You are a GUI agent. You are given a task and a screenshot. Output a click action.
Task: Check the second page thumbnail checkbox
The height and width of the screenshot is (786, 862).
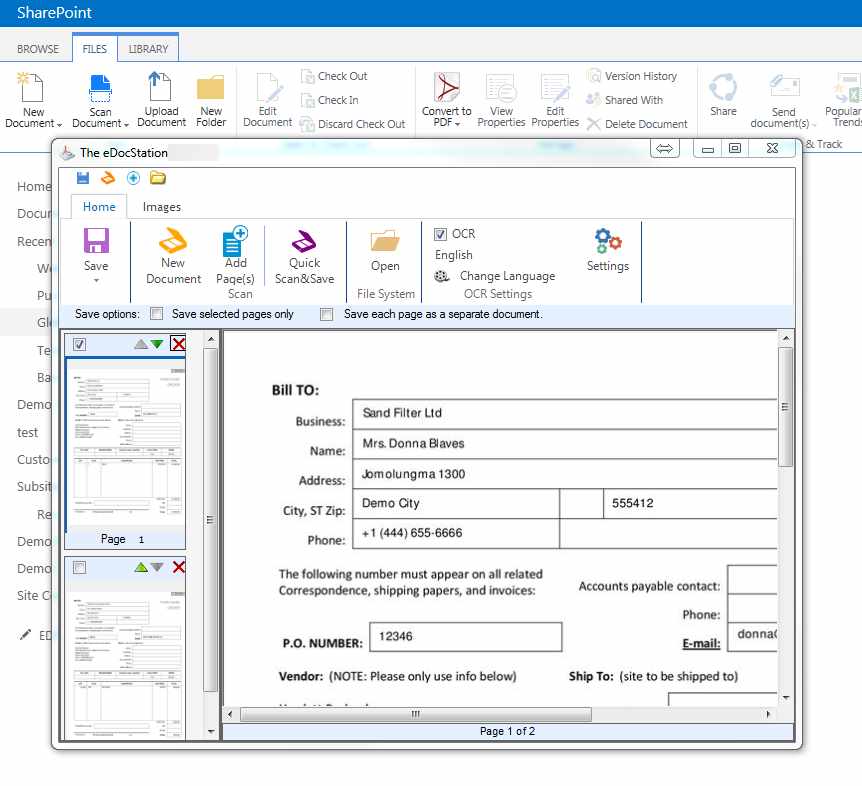pos(80,567)
